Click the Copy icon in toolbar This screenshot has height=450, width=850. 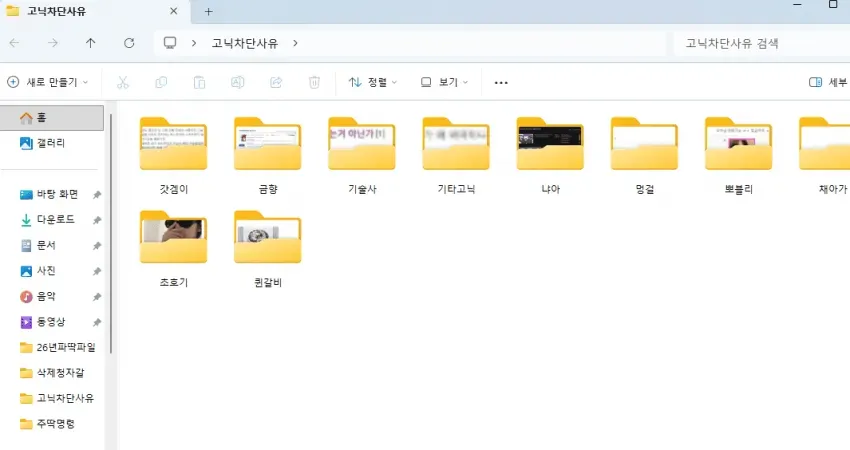tap(161, 82)
